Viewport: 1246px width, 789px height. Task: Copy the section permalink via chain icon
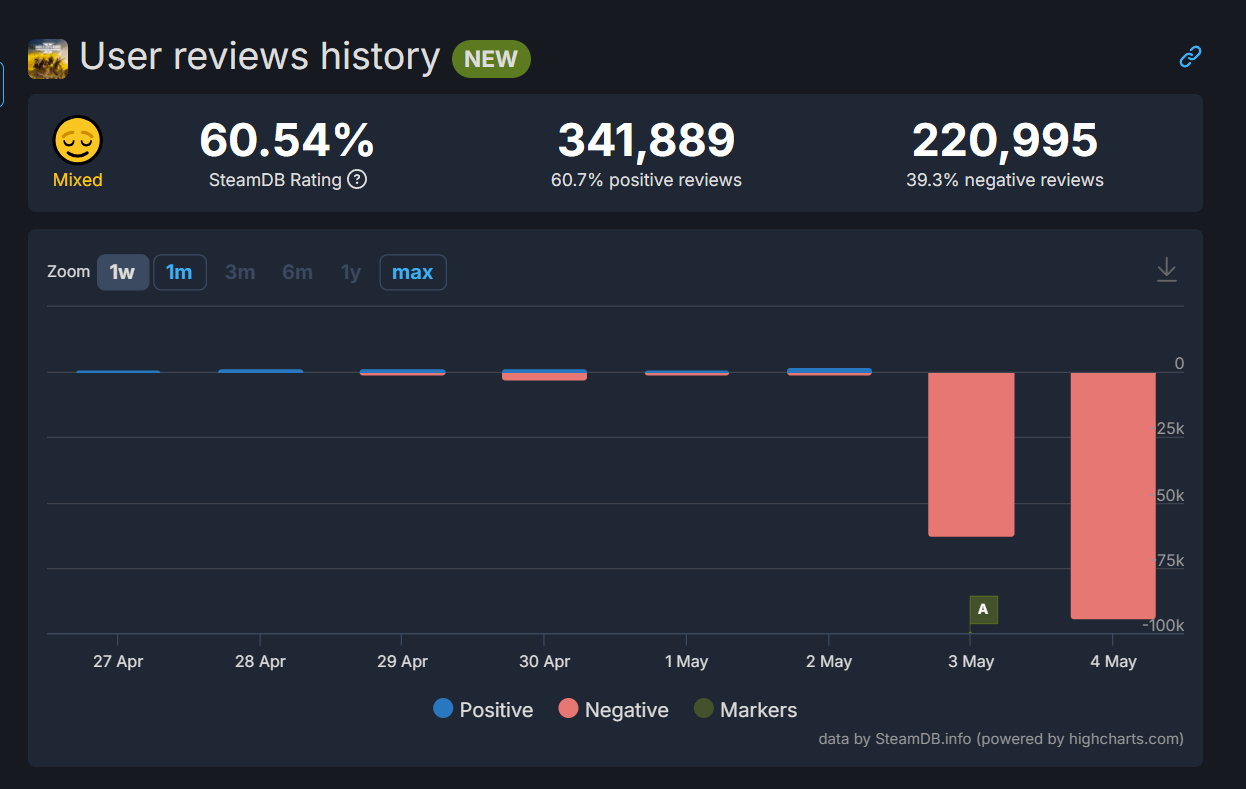pos(1189,57)
